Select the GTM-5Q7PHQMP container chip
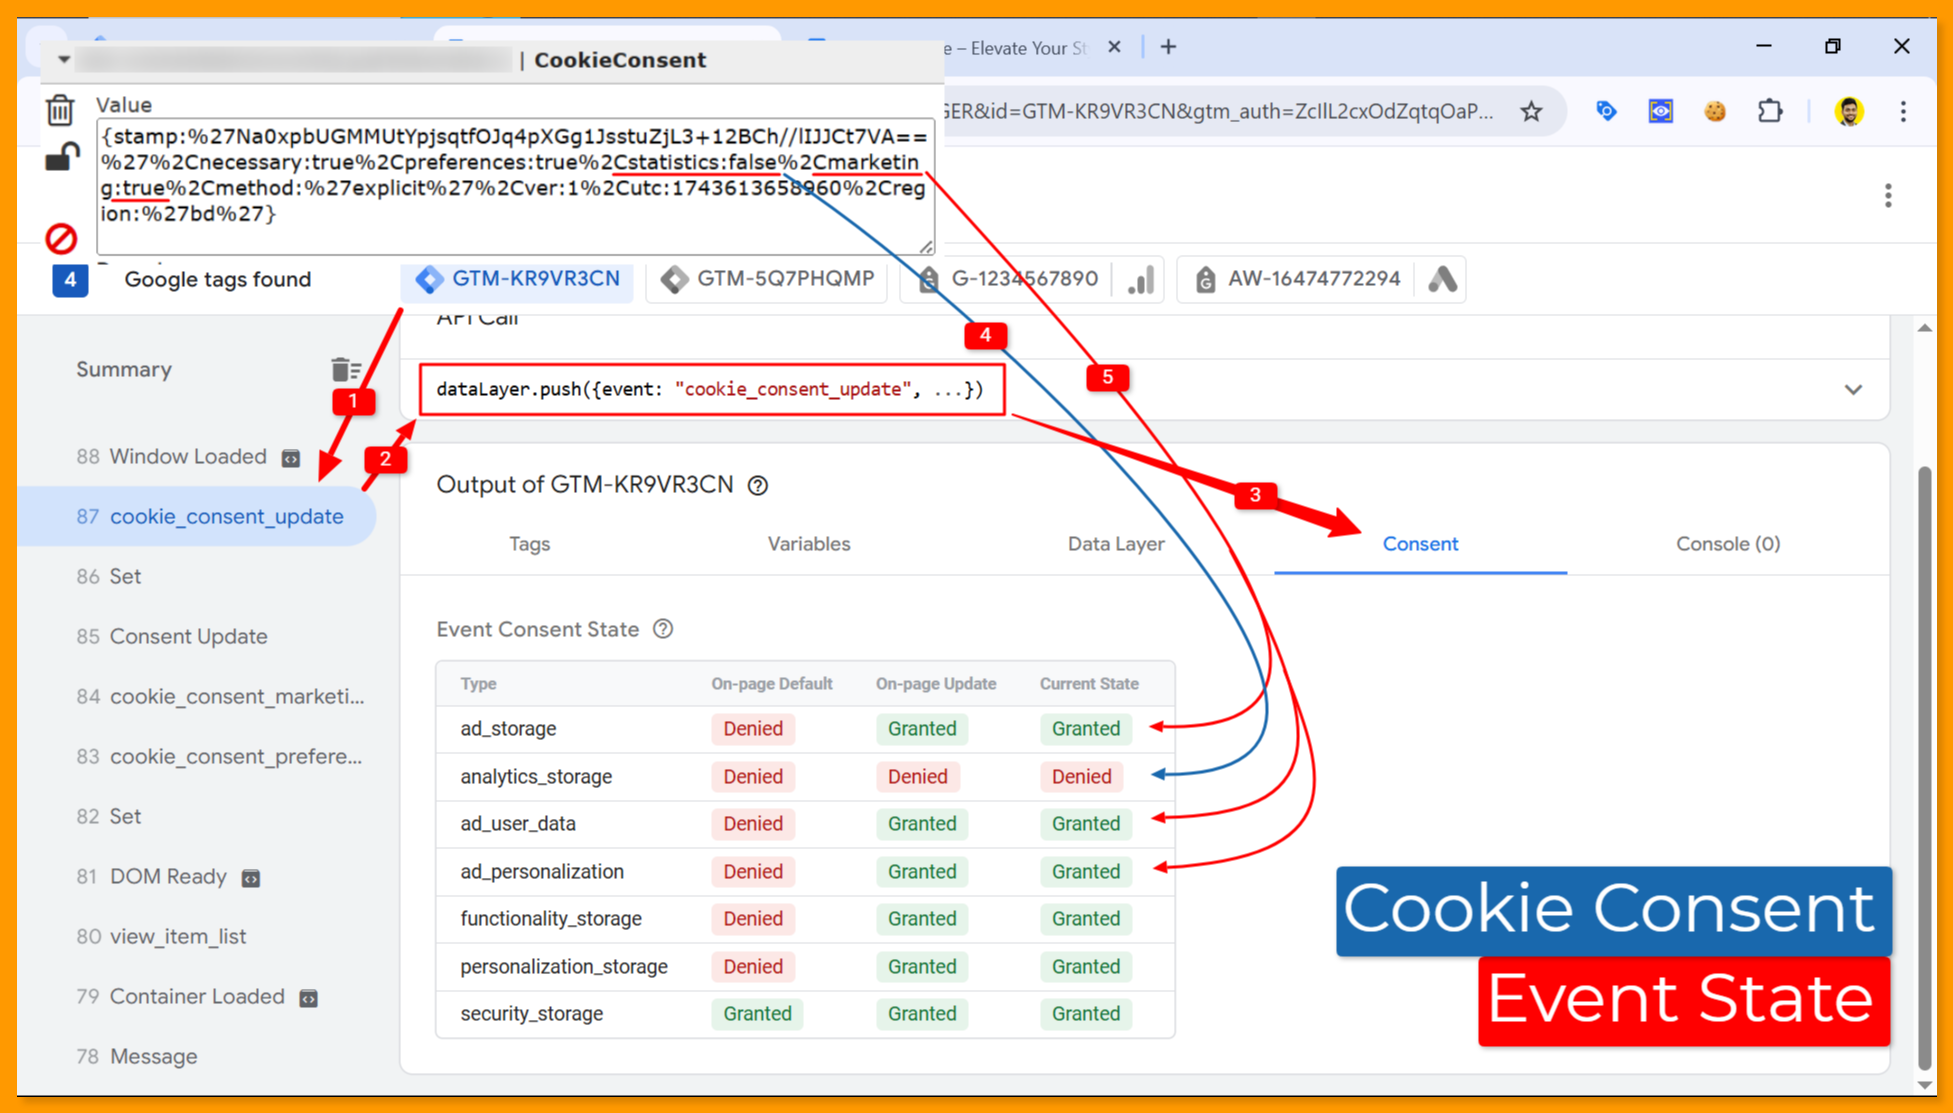The height and width of the screenshot is (1113, 1953). point(767,279)
